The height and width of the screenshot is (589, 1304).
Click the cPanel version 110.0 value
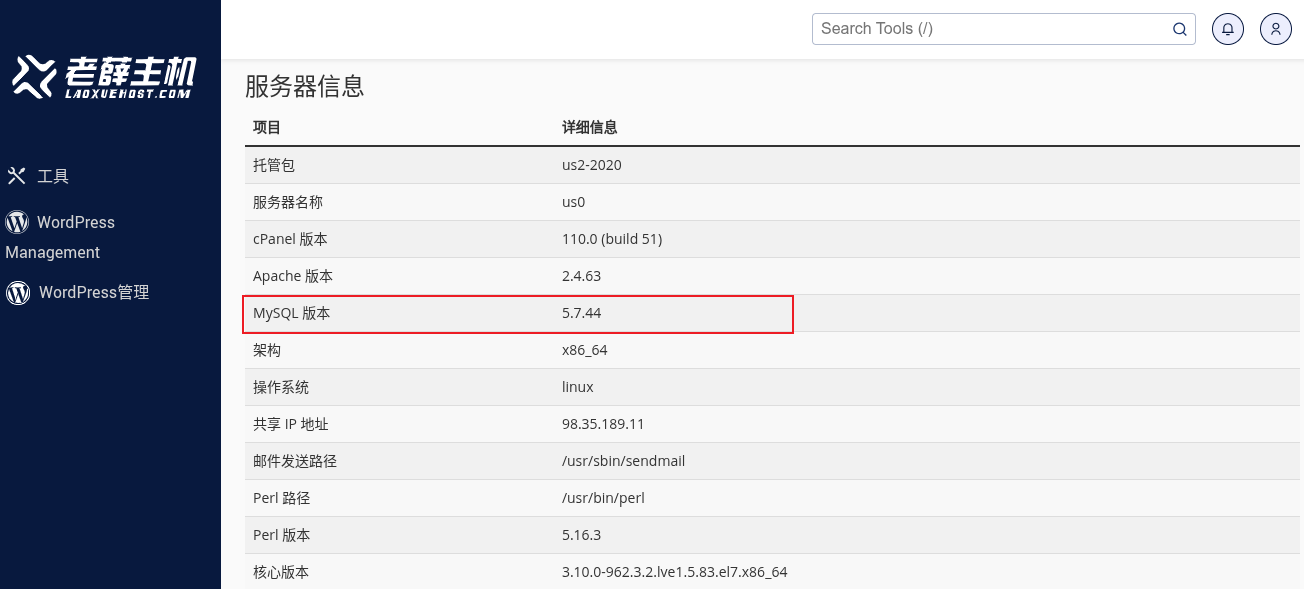tap(612, 239)
